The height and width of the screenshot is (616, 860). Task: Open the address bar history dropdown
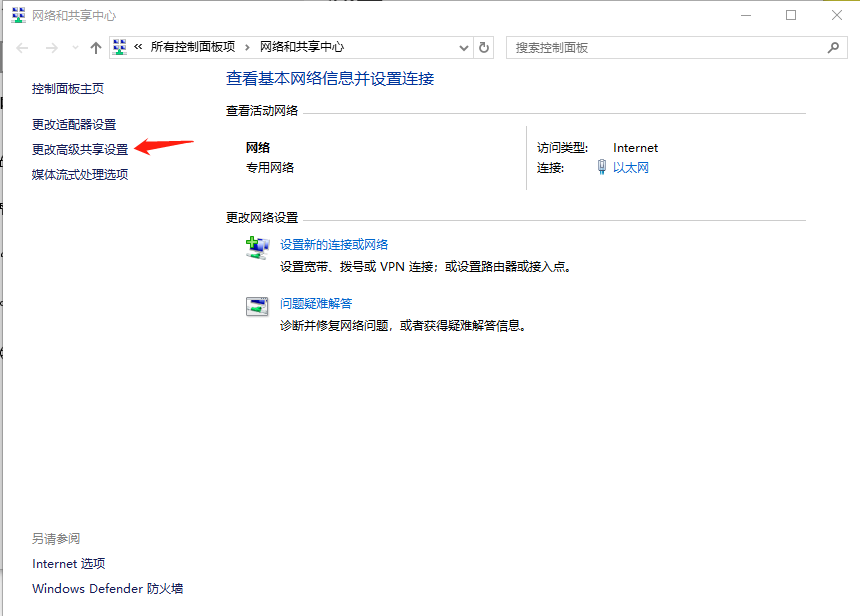462,47
